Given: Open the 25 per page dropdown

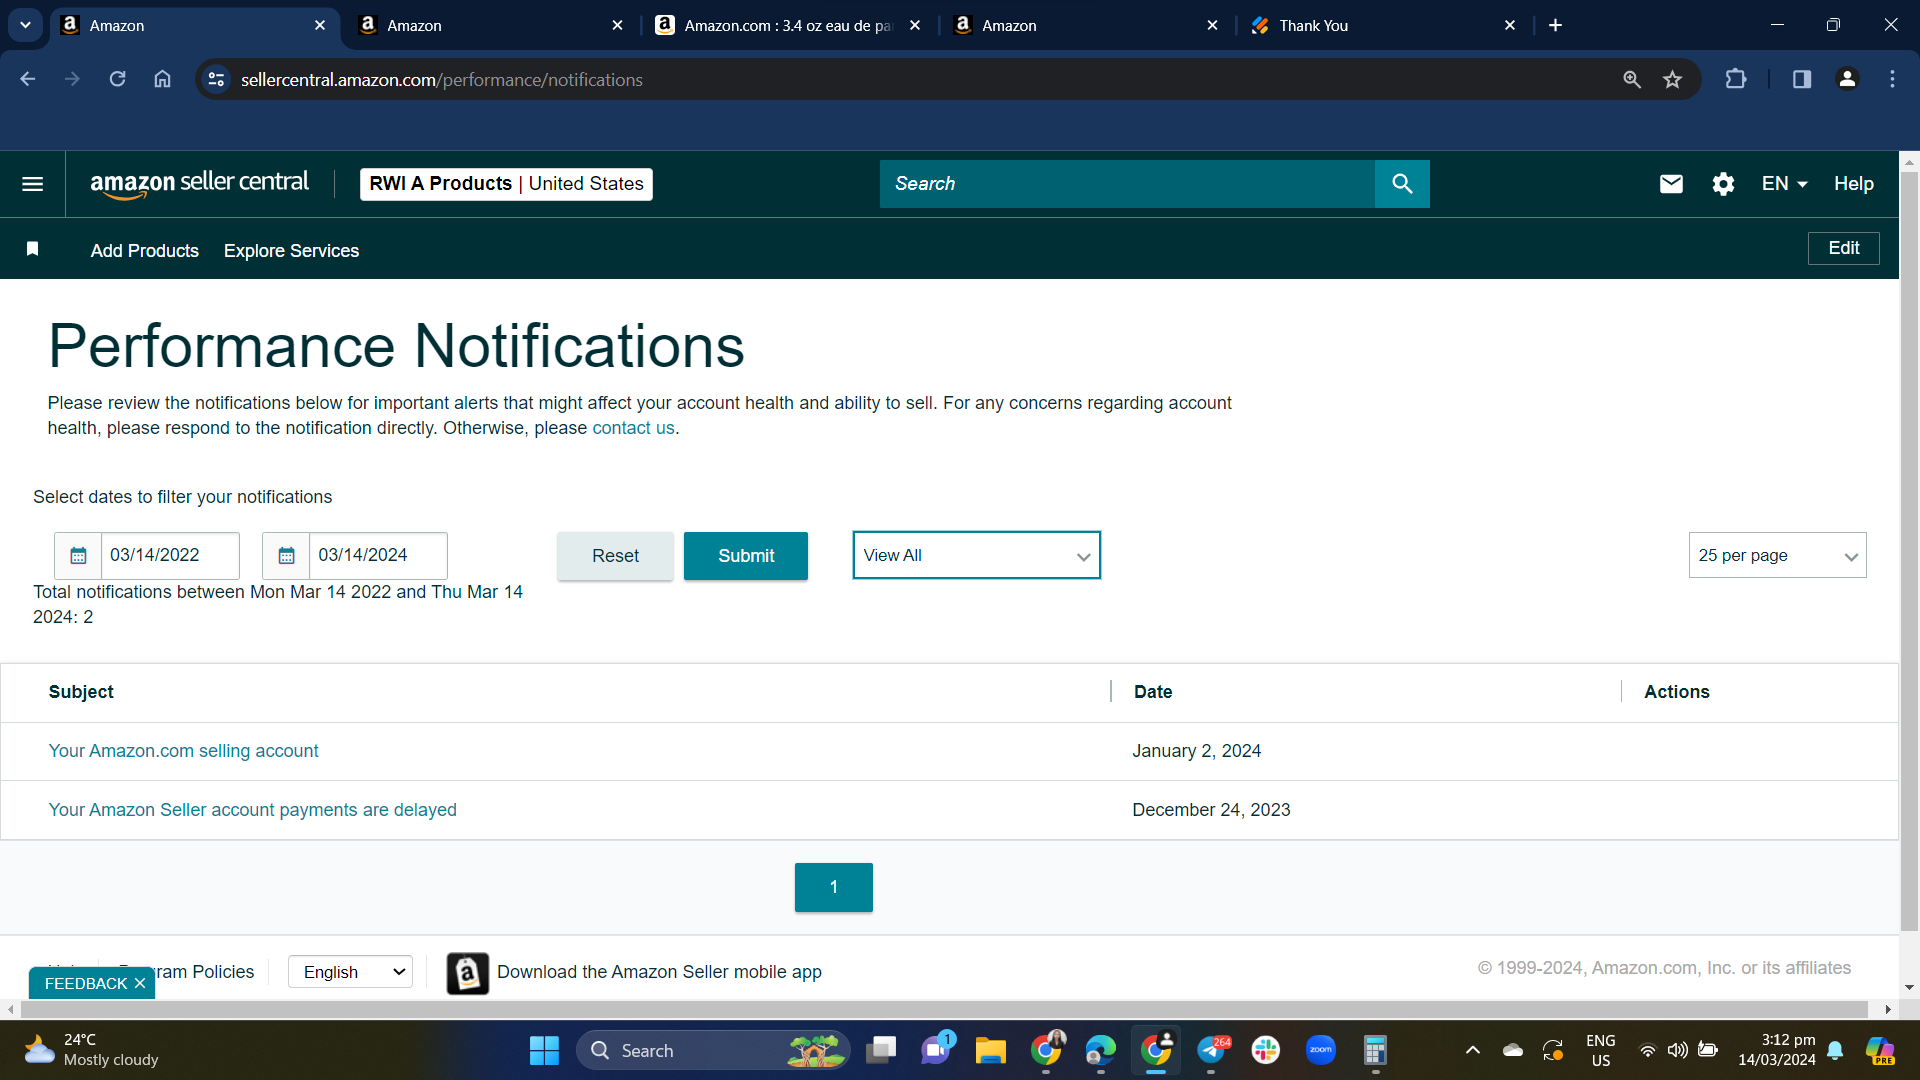Looking at the screenshot, I should (x=1777, y=555).
